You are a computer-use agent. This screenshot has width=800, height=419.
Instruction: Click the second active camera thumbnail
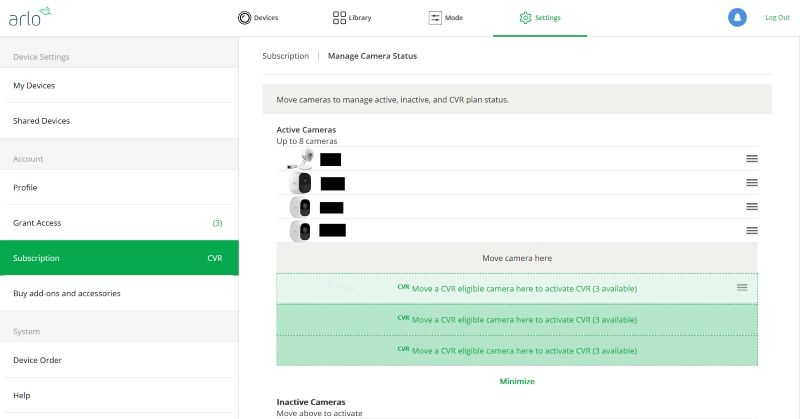point(301,183)
